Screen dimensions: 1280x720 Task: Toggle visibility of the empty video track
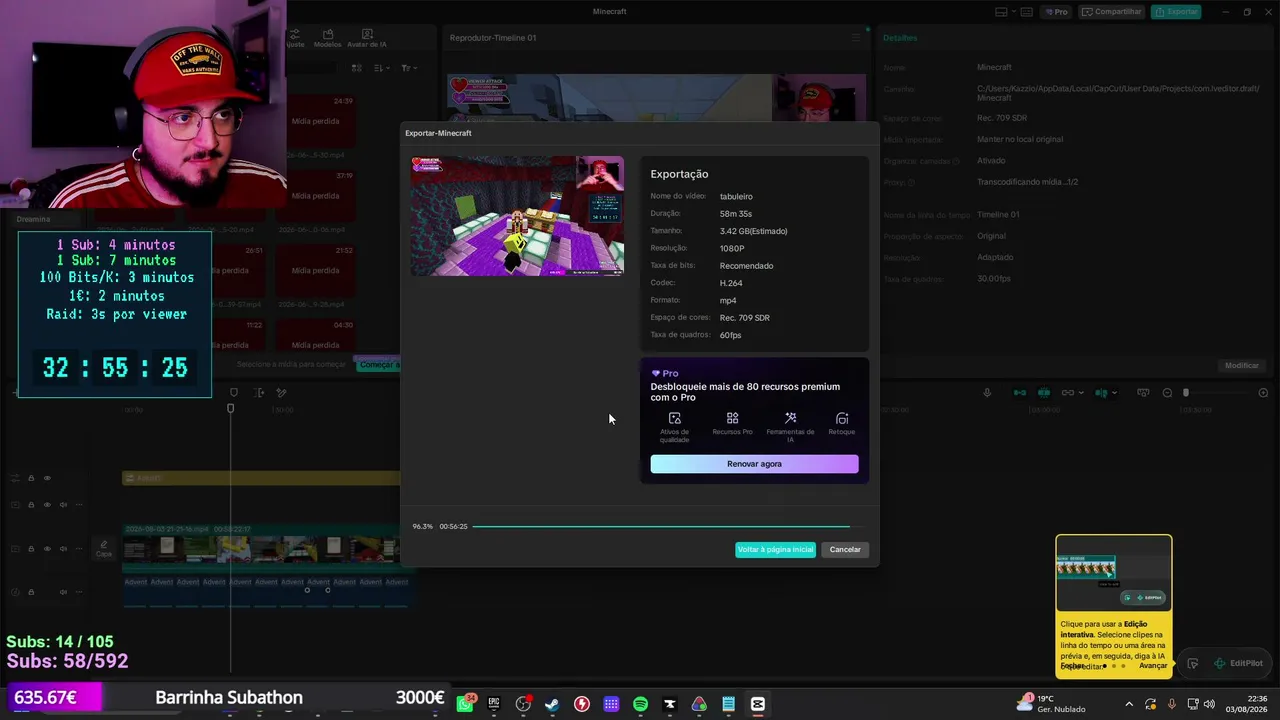tap(46, 505)
